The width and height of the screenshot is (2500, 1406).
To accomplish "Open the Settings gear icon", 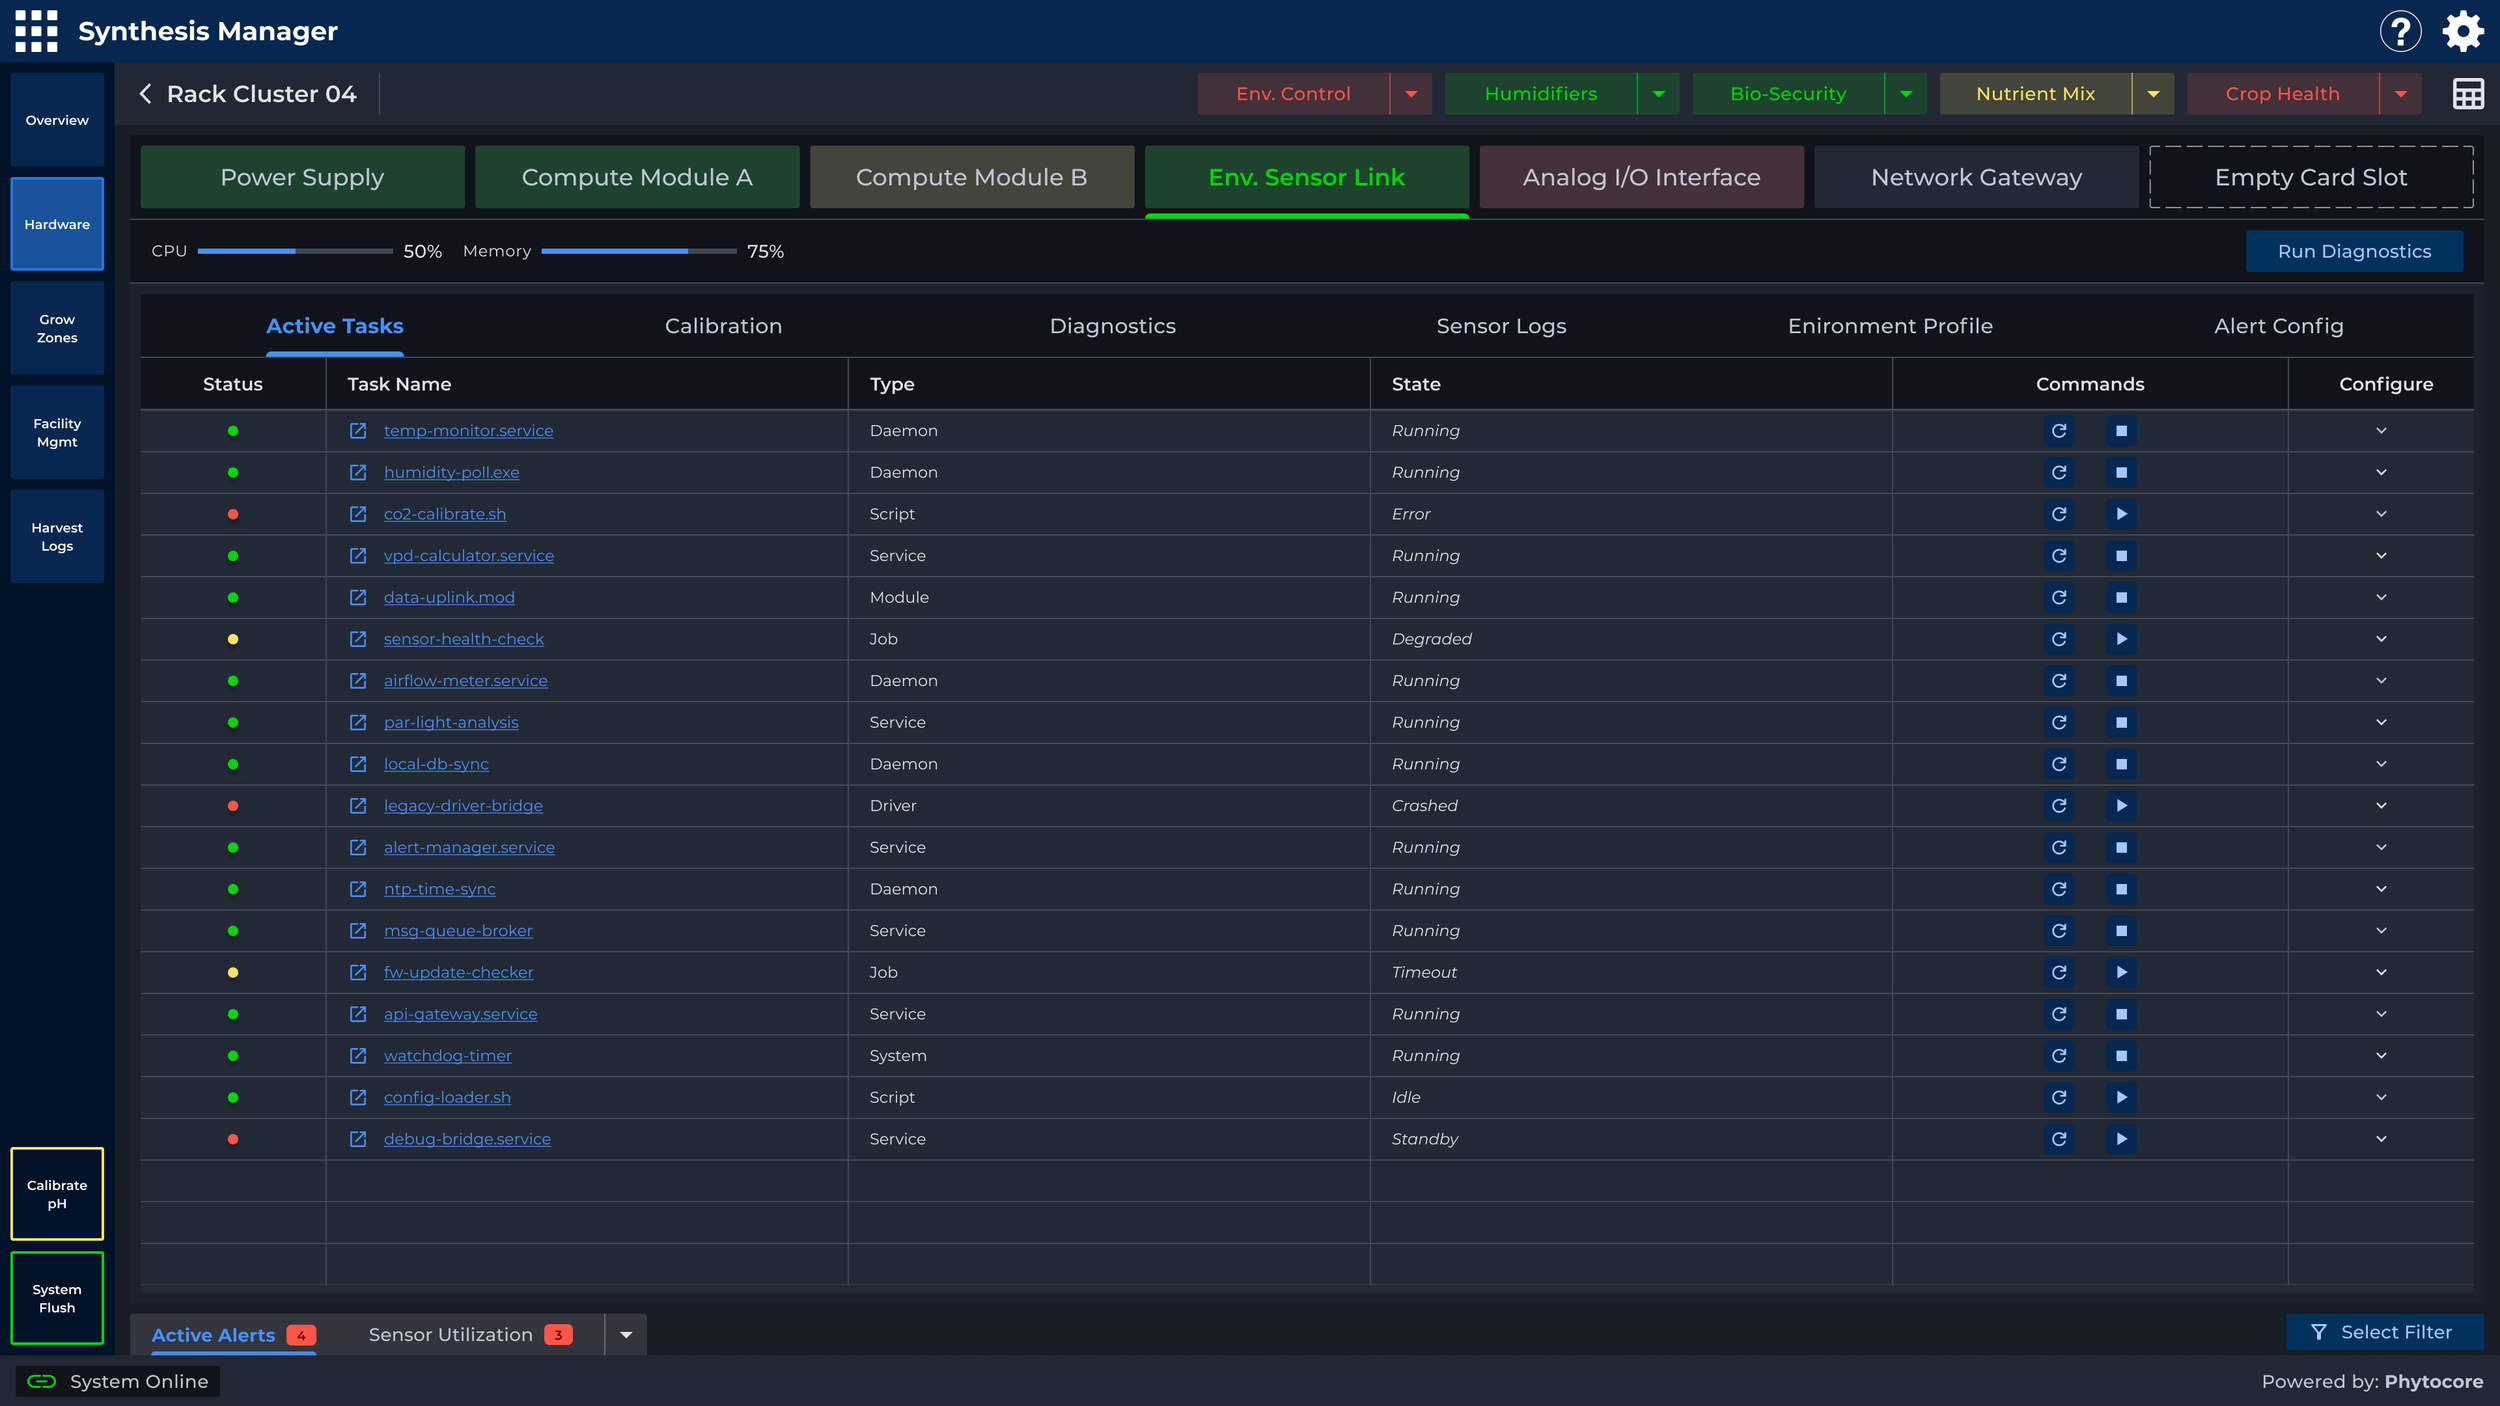I will 2463,30.
